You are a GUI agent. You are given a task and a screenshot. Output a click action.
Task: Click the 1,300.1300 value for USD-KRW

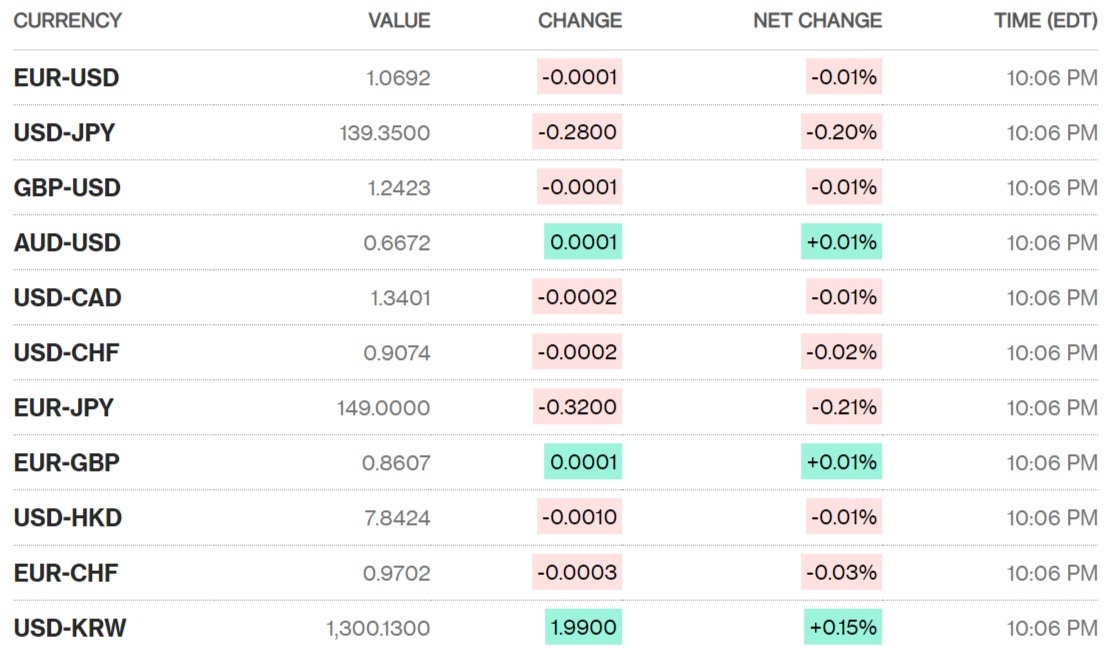pos(378,628)
